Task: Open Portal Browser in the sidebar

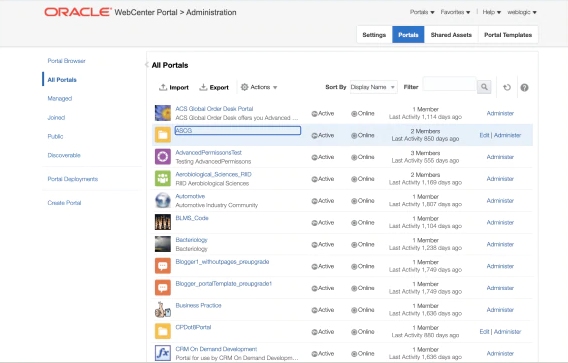Action: [66, 61]
